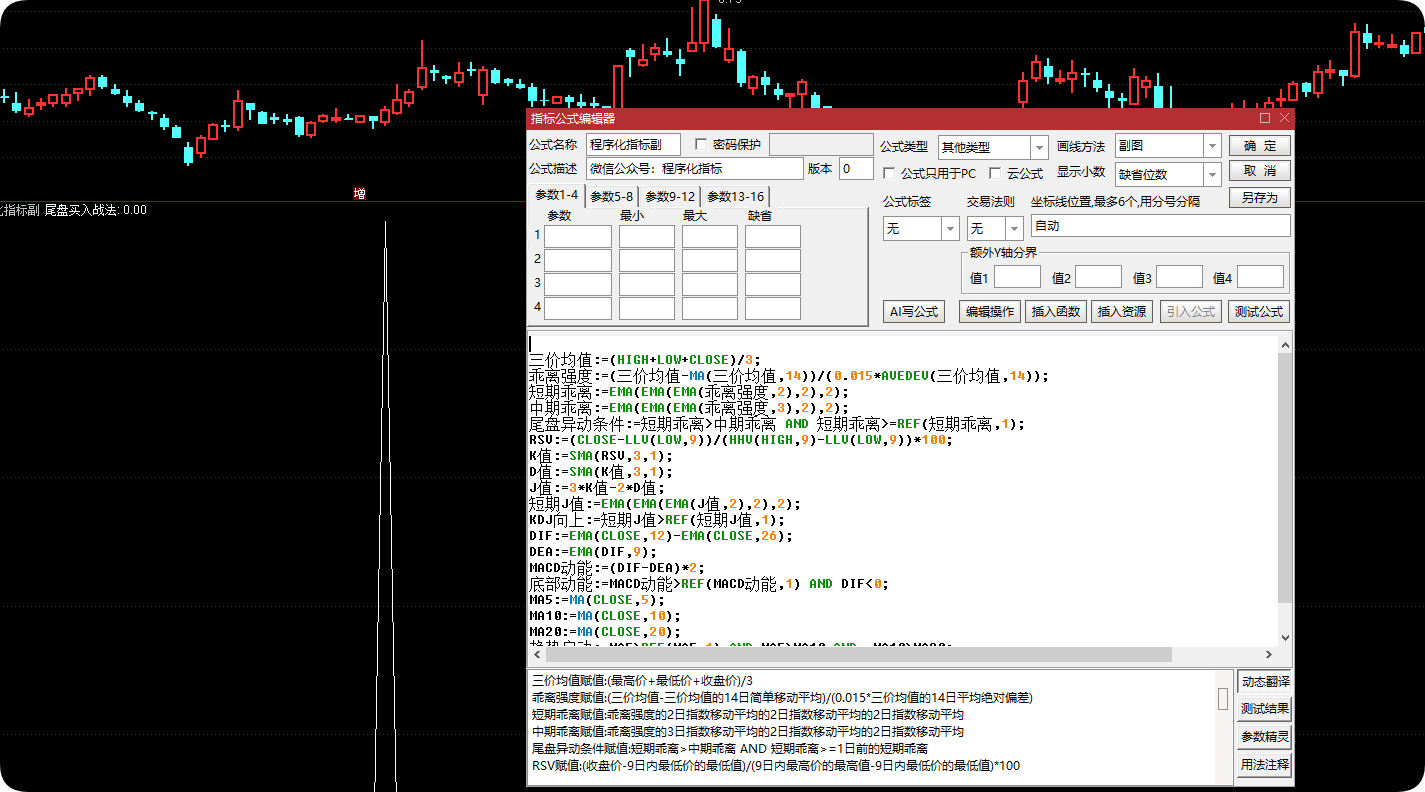Click the translation line starting with RSV赋值
Screen dimensions: 1425x792
(x=776, y=765)
